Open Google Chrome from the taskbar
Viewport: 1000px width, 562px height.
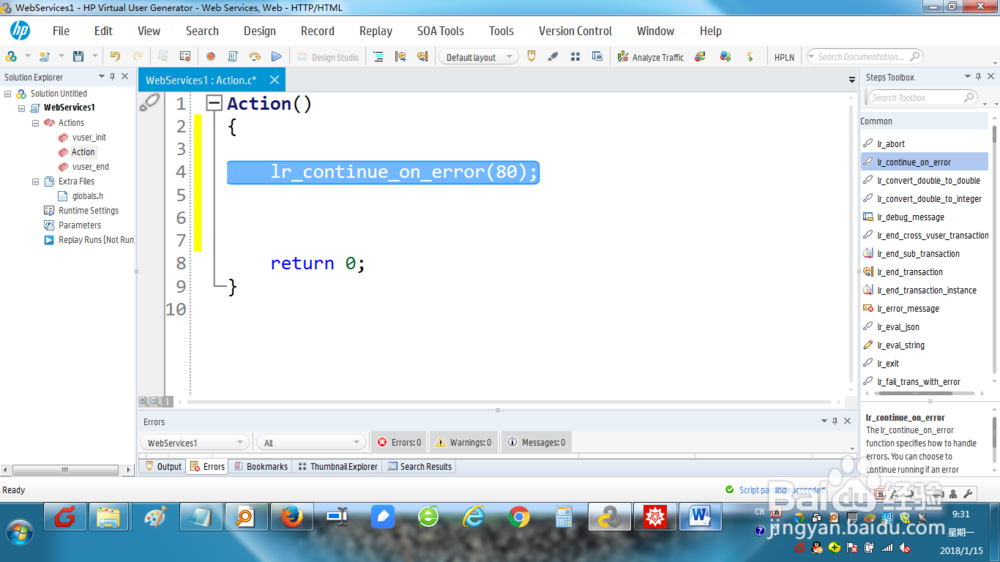click(518, 517)
